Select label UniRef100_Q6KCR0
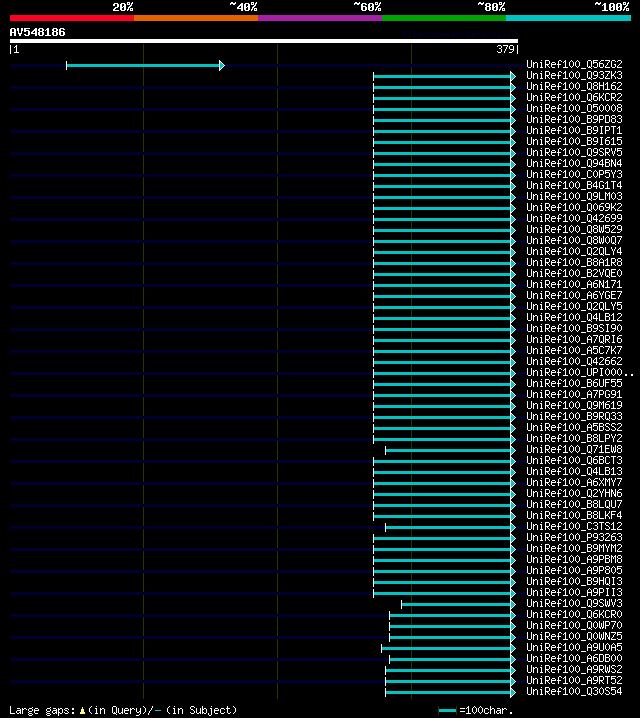This screenshot has height=718, width=640. (574, 614)
